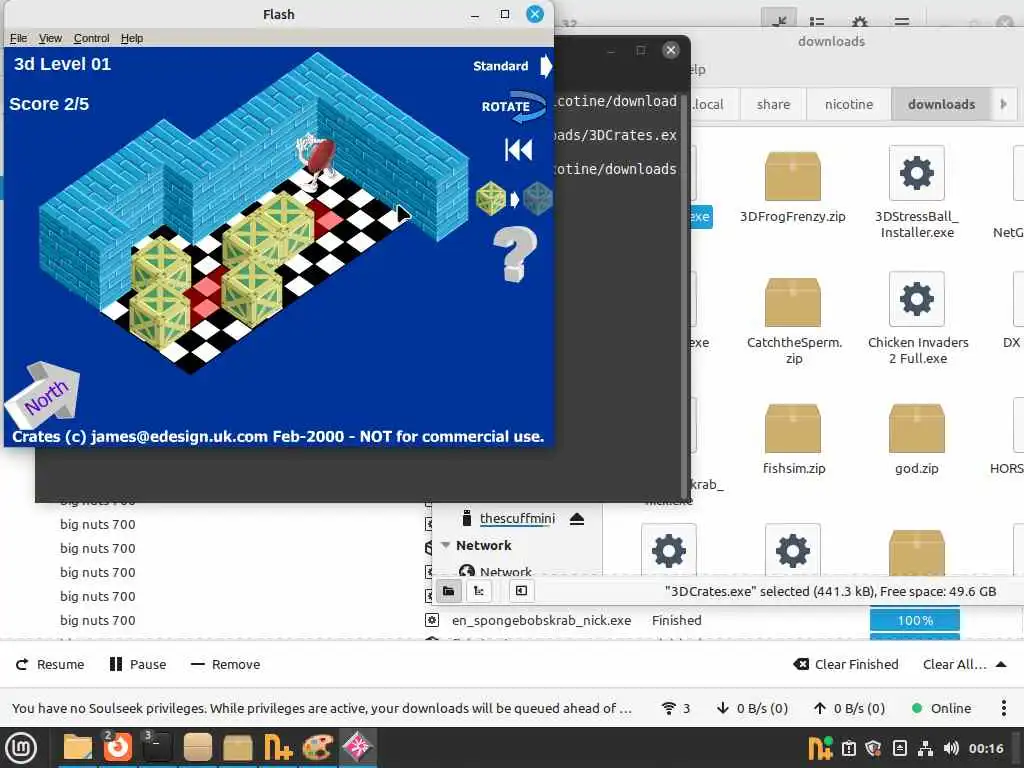Open the paint palette app in taskbar
The image size is (1024, 768).
pyautogui.click(x=318, y=748)
